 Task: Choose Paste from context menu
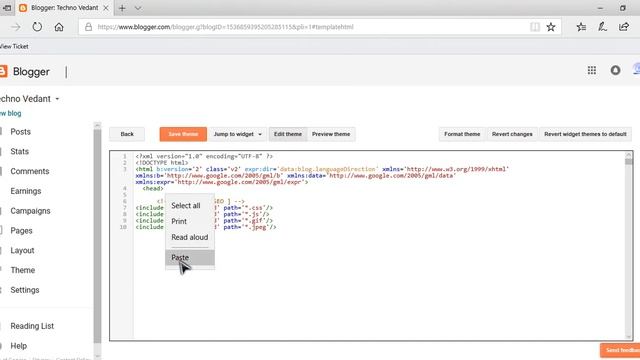coord(190,258)
